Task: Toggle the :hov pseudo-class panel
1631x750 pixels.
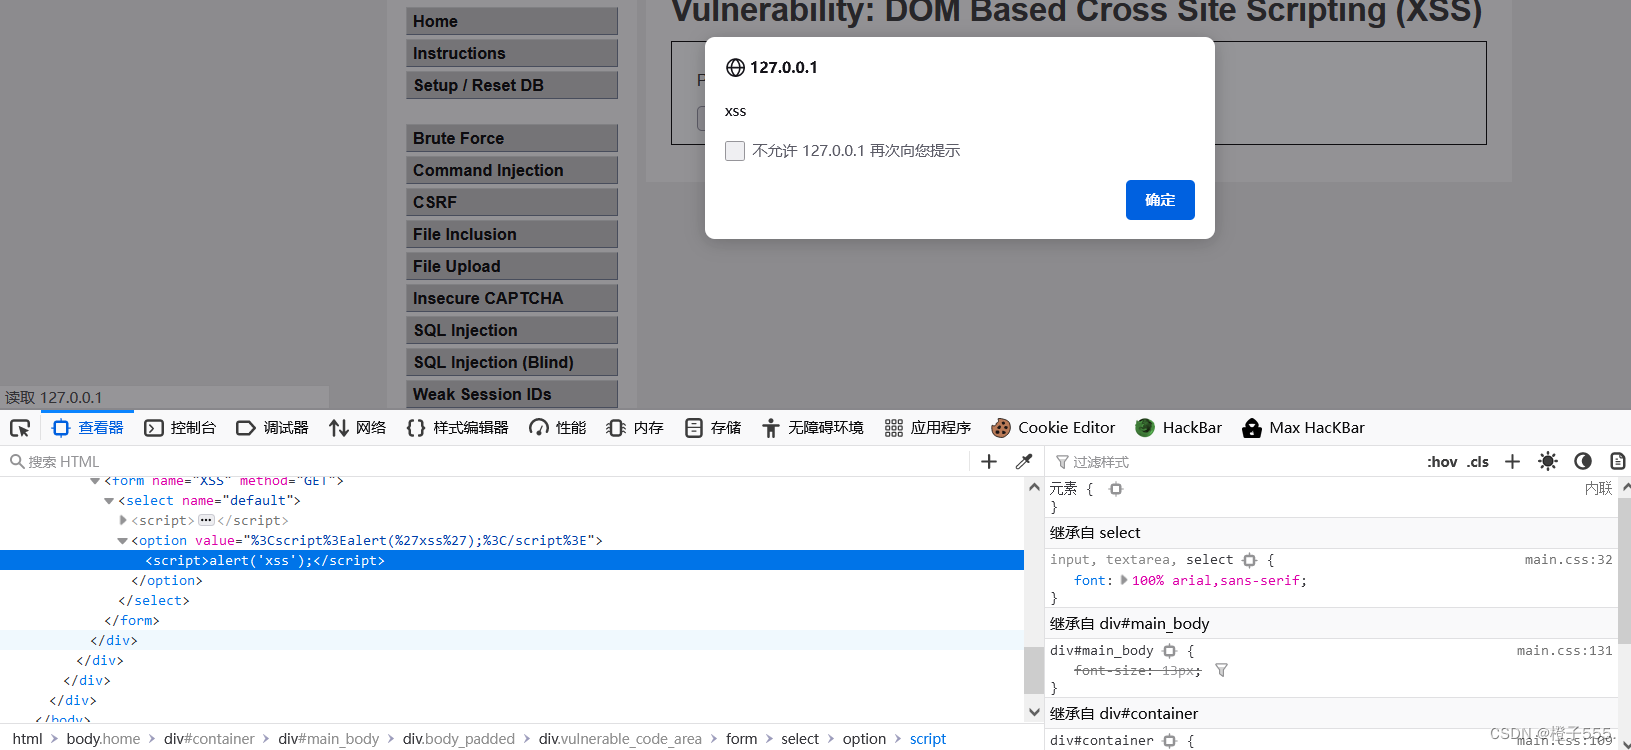Action: coord(1441,462)
